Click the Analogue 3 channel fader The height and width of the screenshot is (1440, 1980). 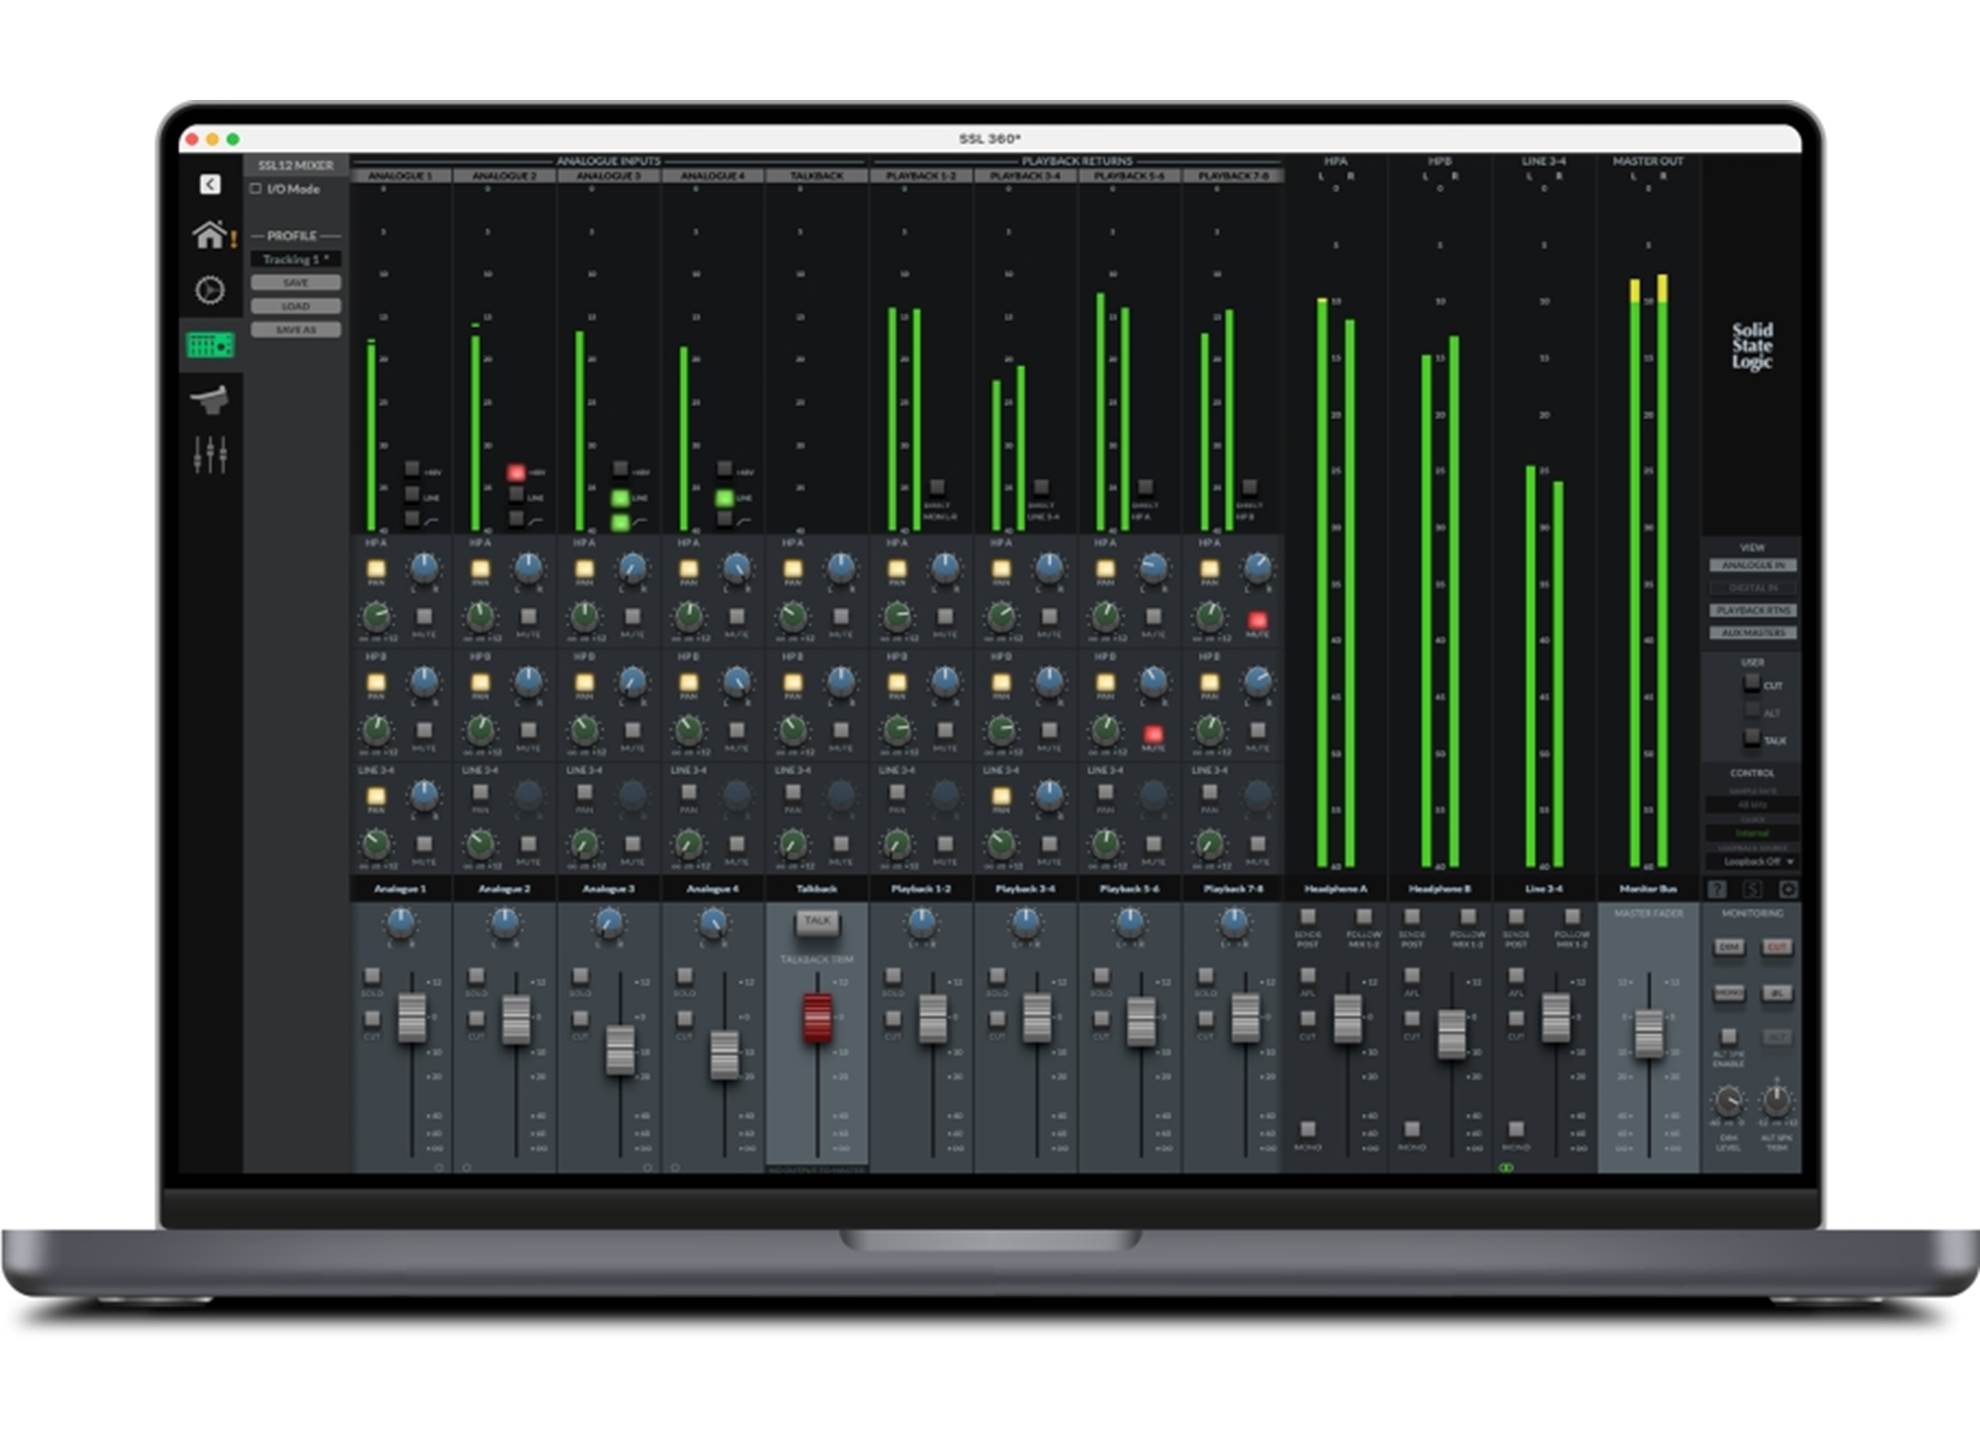tap(620, 1050)
